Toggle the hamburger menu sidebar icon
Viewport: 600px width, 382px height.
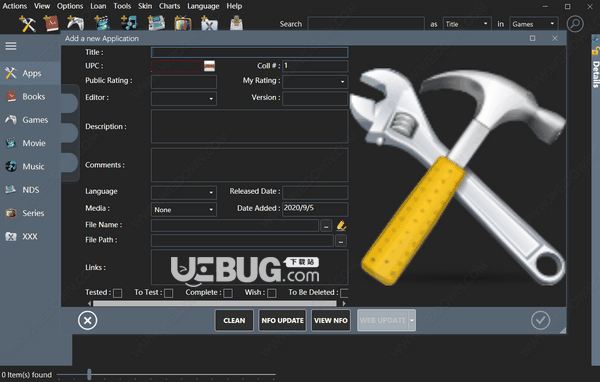(11, 46)
